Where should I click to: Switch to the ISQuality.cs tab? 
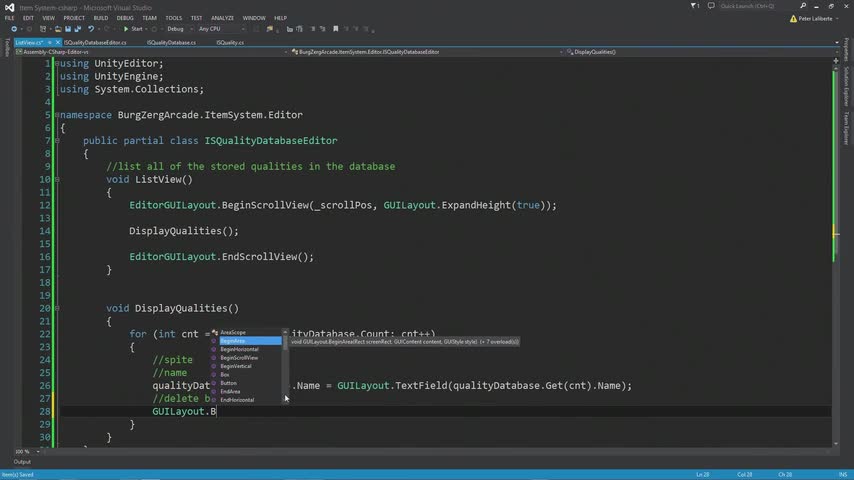[x=230, y=42]
